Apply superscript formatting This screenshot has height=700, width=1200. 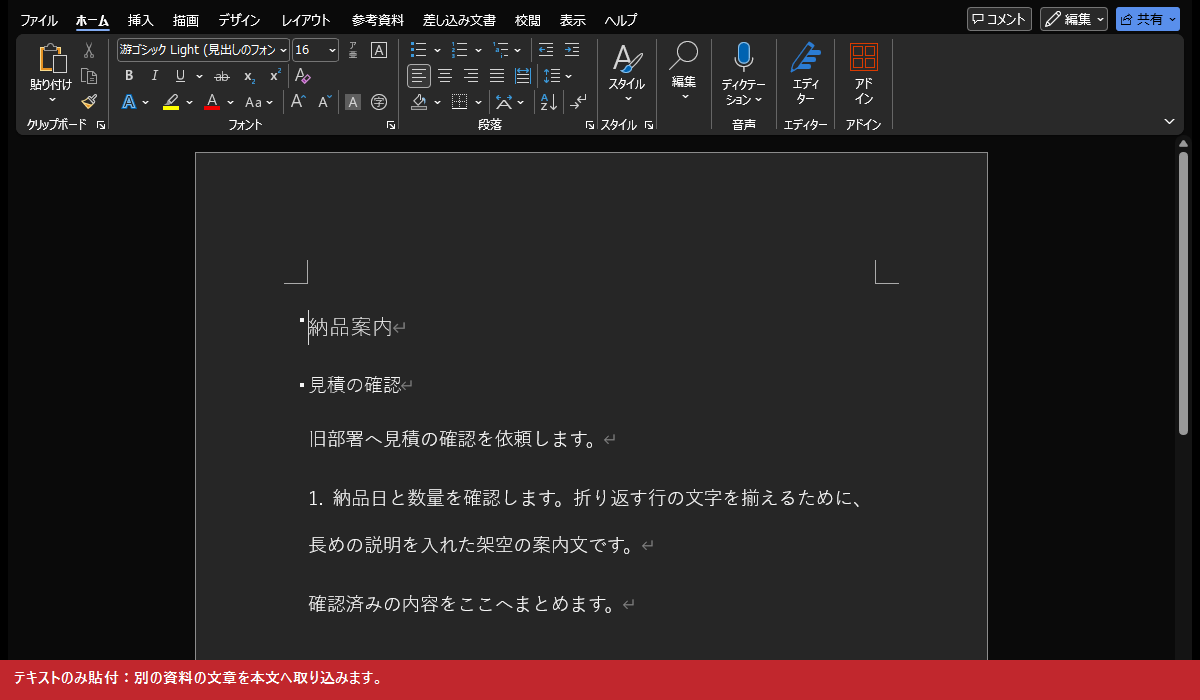275,76
